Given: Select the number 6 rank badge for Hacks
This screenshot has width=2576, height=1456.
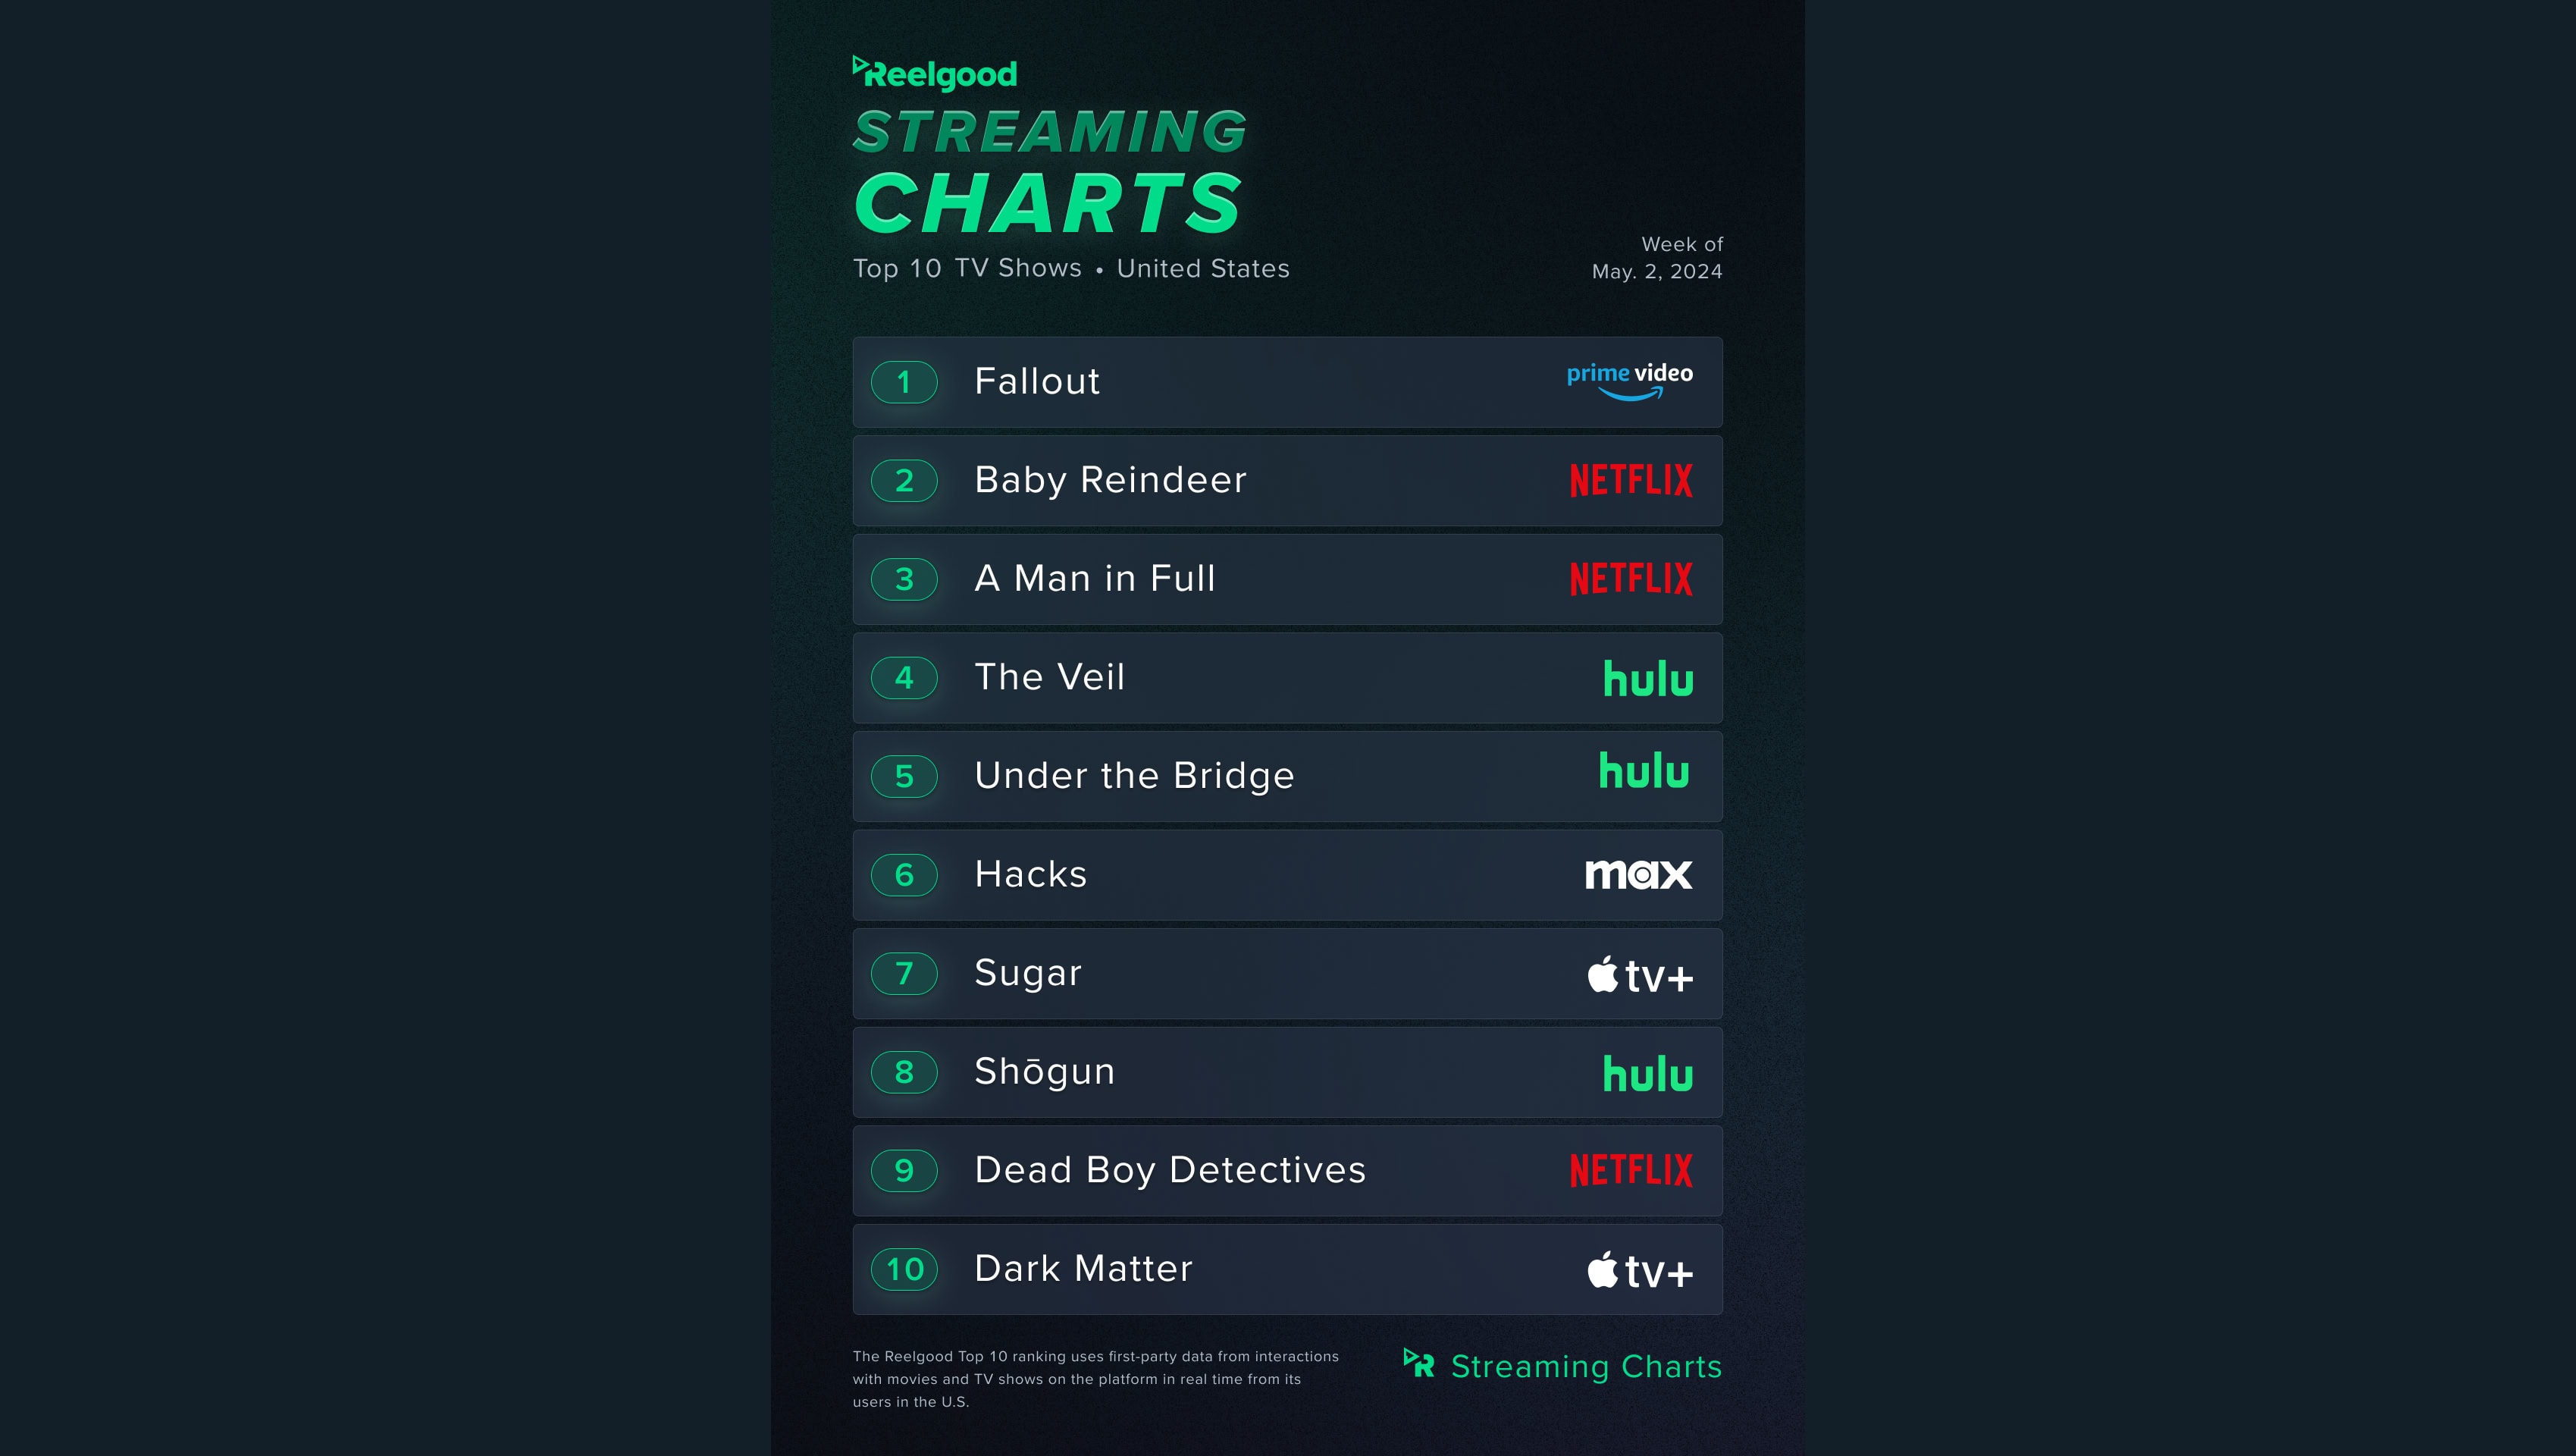Looking at the screenshot, I should [904, 875].
